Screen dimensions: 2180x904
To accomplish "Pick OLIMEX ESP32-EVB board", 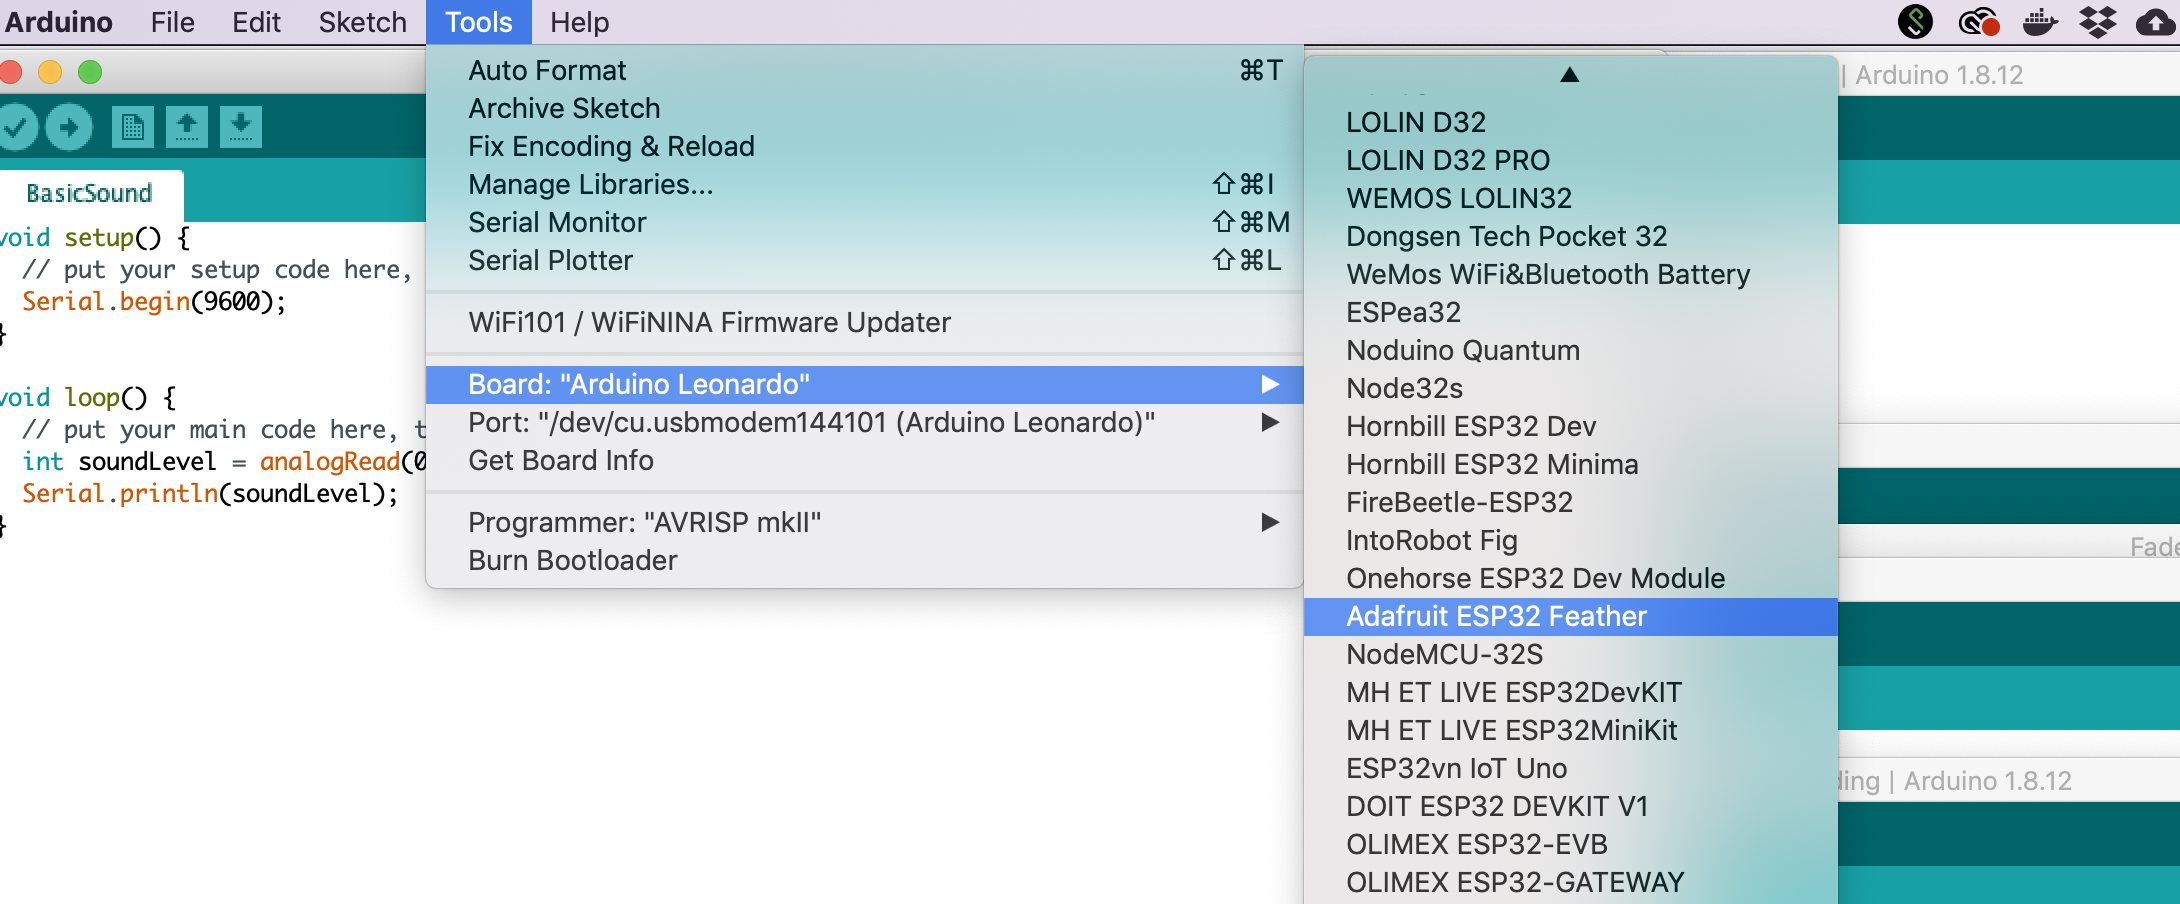I will (x=1571, y=845).
